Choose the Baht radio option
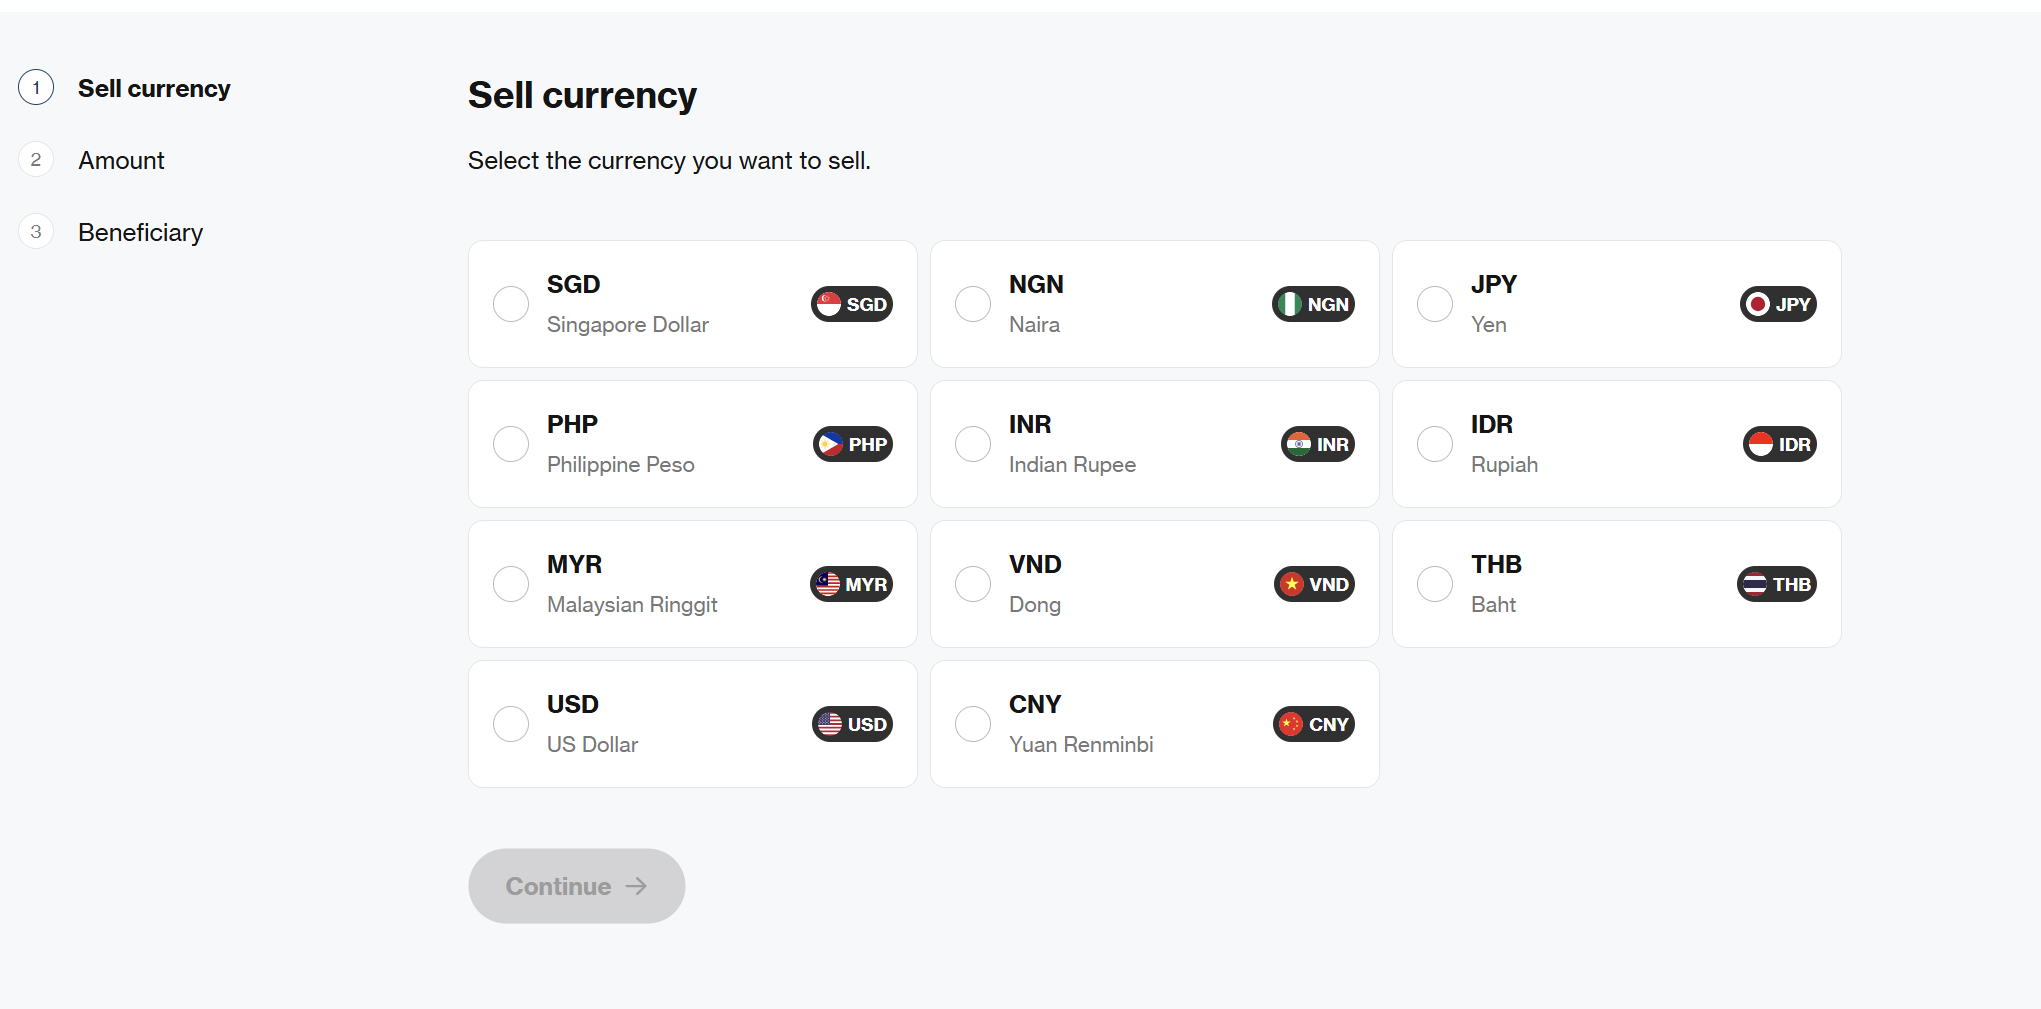2041x1009 pixels. tap(1435, 584)
